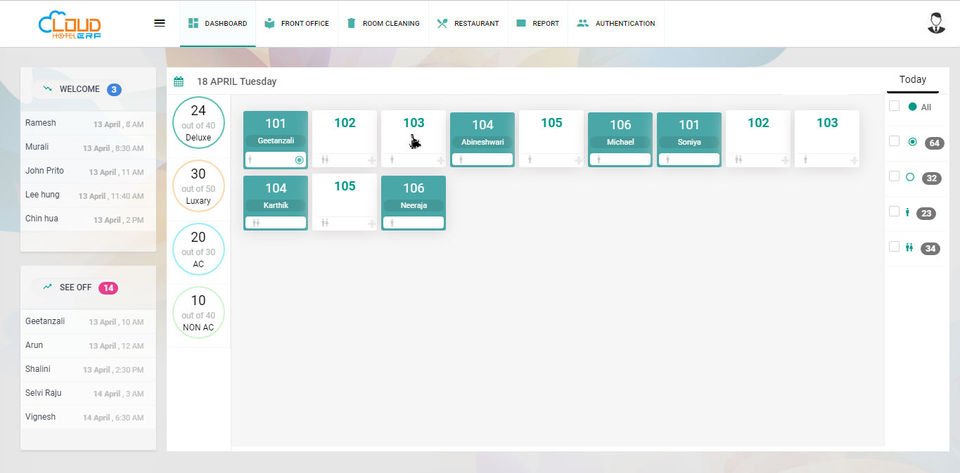Open room 101 card with guest Soniya

point(689,140)
